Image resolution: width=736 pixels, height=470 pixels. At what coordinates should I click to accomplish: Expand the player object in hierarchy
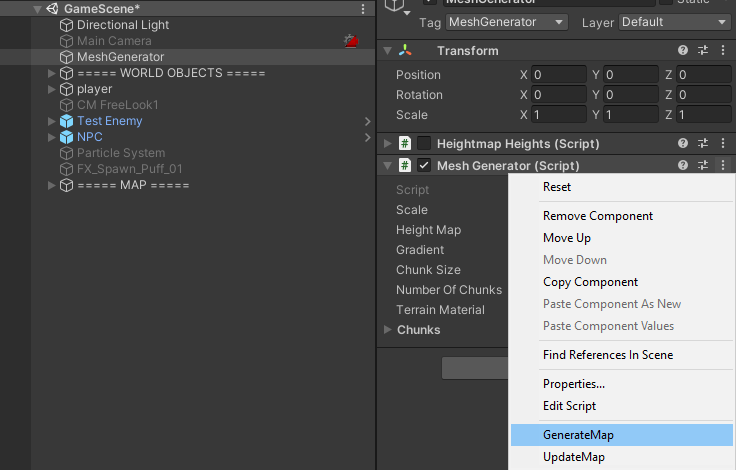click(x=53, y=89)
